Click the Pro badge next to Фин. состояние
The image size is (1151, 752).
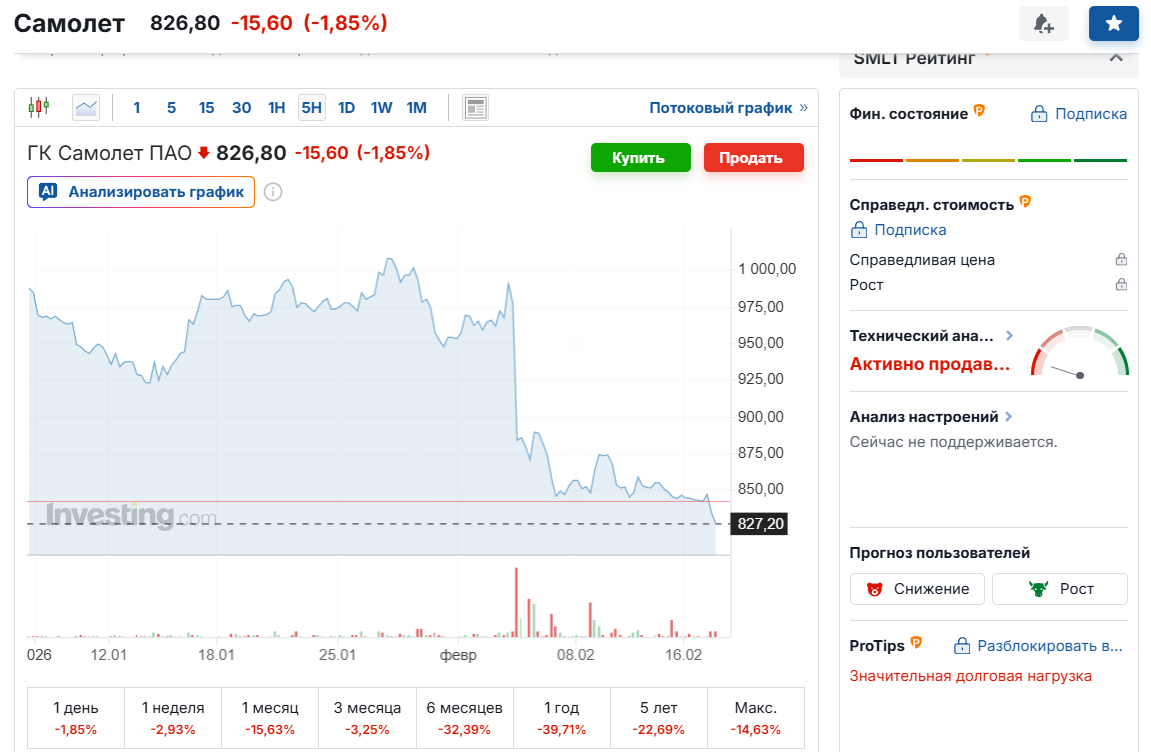coord(979,110)
